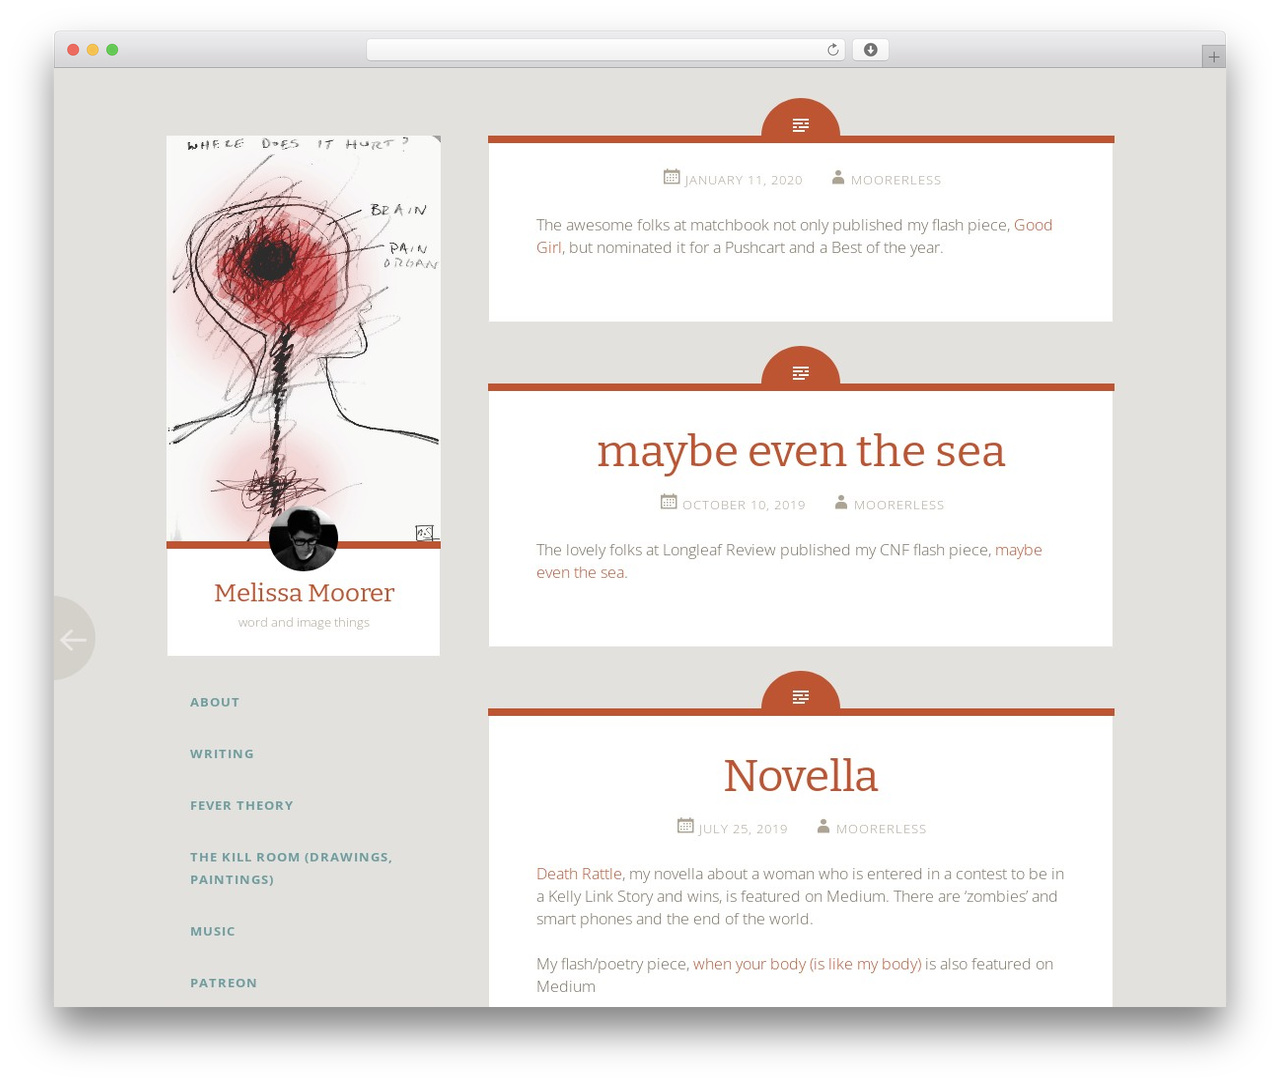The image size is (1280, 1084).
Task: Click the January 11, 2020 date link
Action: (744, 180)
